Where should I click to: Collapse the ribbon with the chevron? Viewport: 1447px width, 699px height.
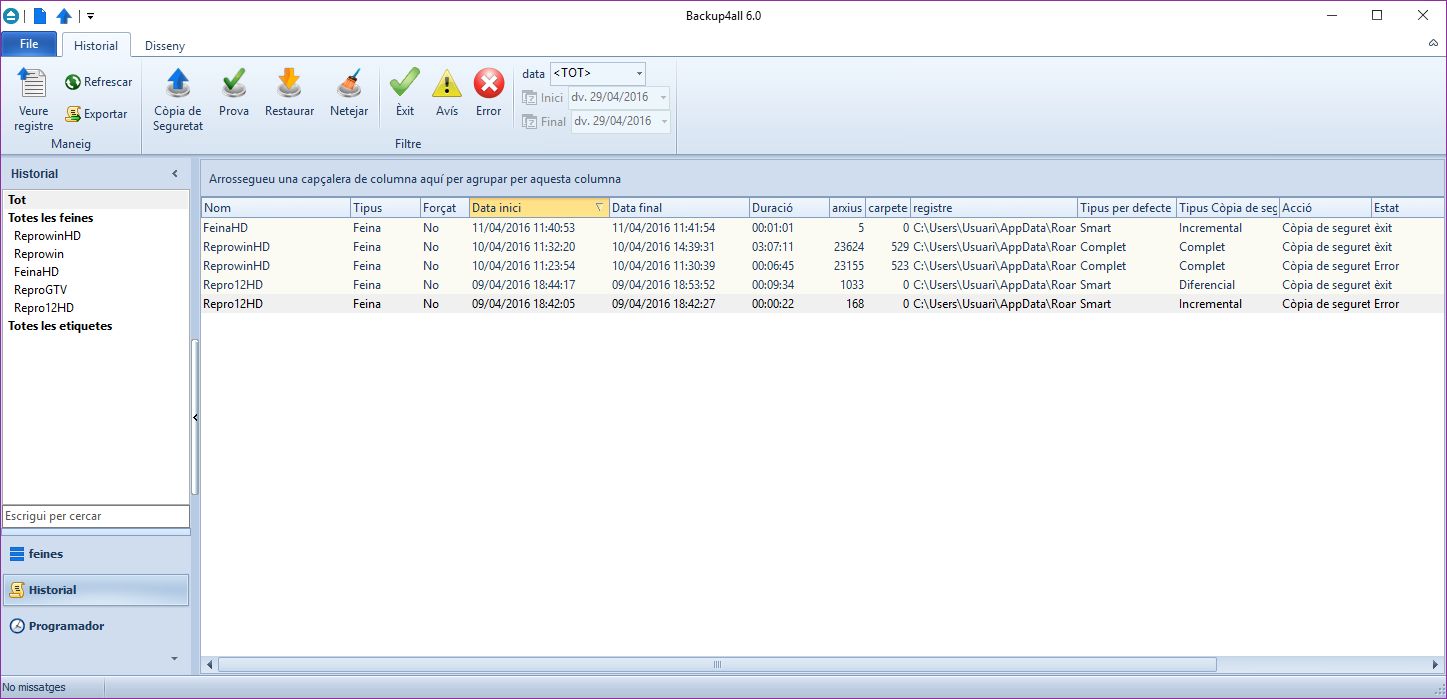point(1432,45)
